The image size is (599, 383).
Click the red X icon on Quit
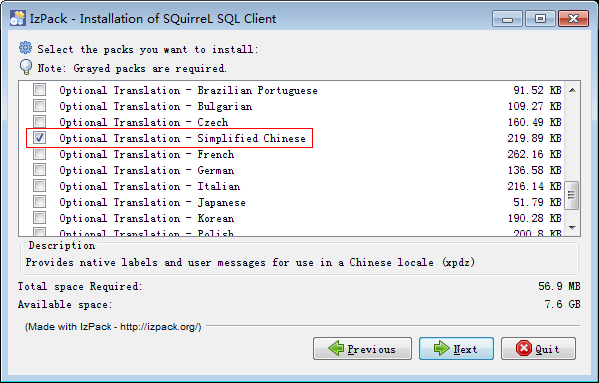click(x=523, y=348)
